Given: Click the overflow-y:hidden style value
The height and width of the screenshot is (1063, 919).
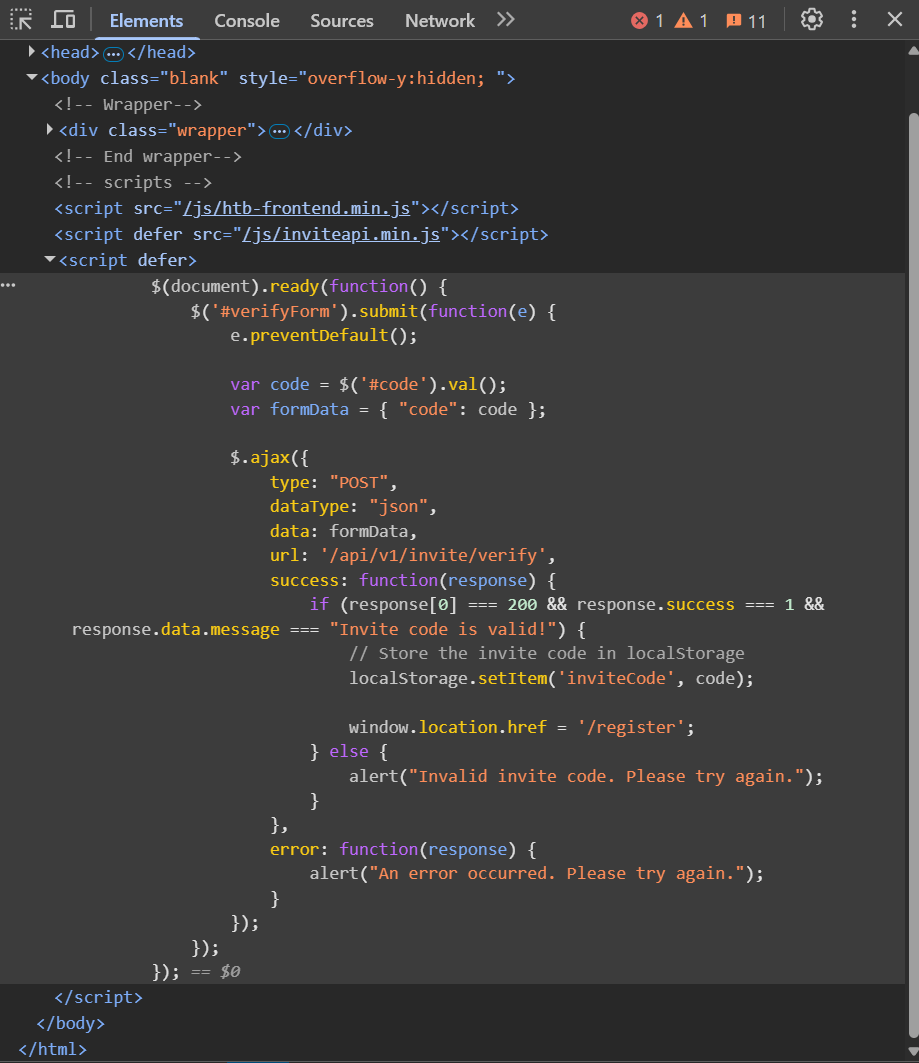Looking at the screenshot, I should coord(396,79).
